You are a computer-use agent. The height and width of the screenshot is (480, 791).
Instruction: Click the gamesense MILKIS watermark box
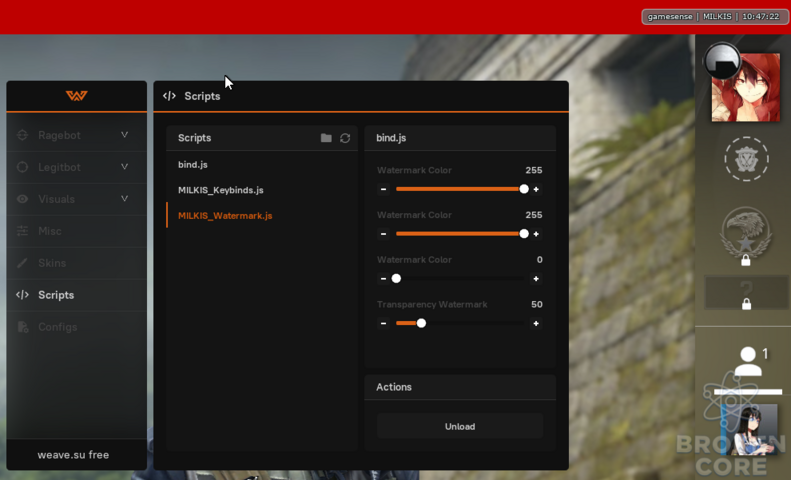coord(714,17)
